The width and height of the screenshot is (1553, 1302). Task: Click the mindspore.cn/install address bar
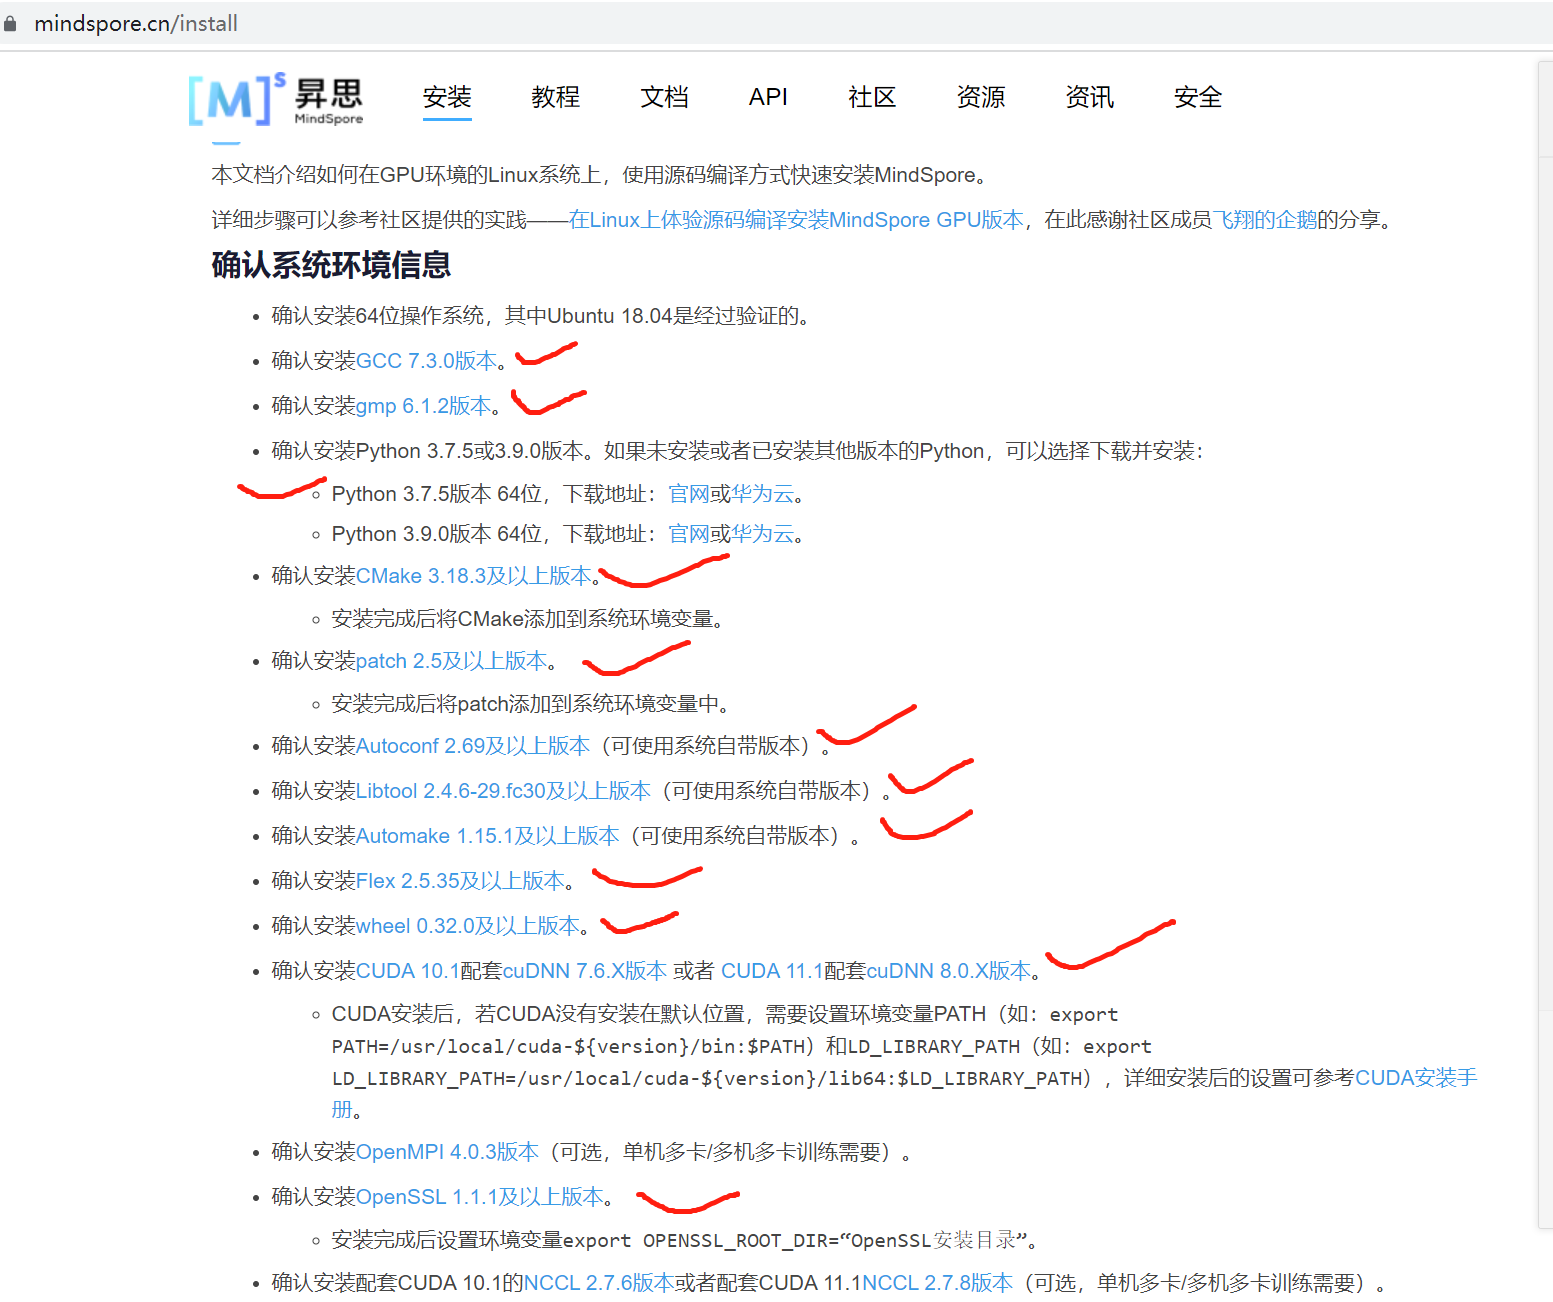pyautogui.click(x=136, y=24)
